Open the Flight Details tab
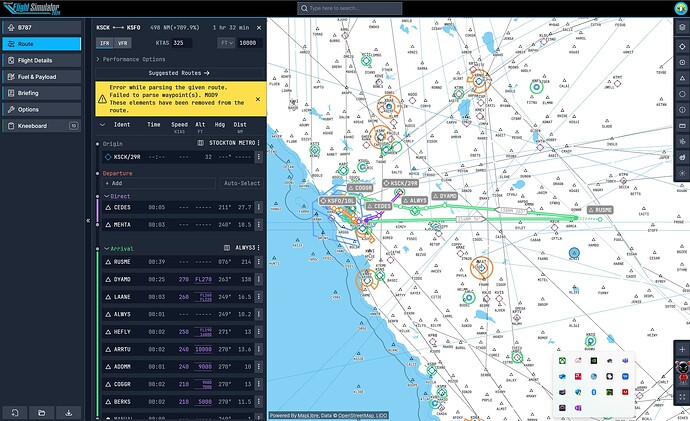The width and height of the screenshot is (690, 421). (x=41, y=60)
